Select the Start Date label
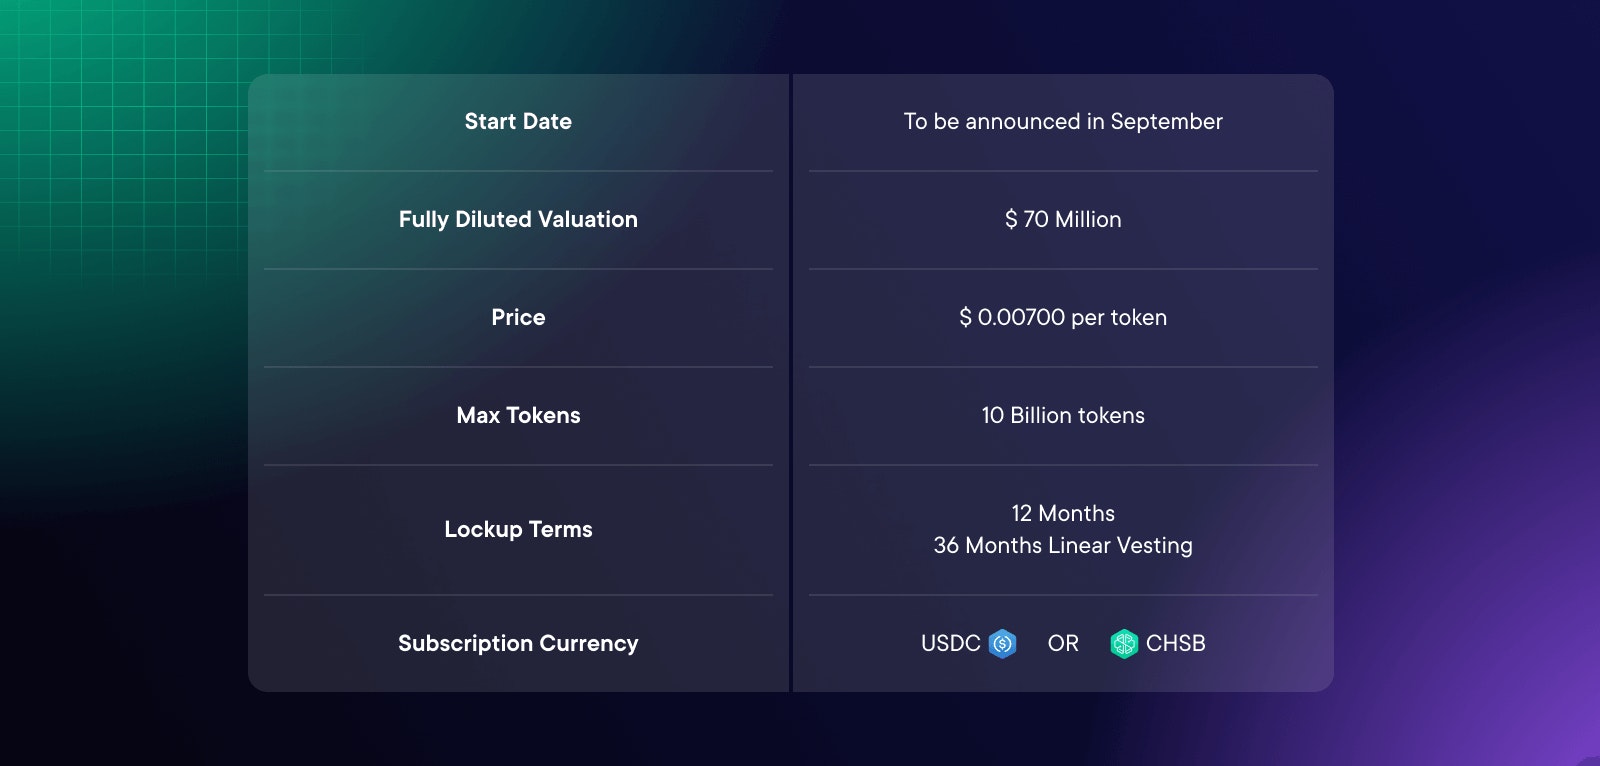The height and width of the screenshot is (766, 1600). pyautogui.click(x=518, y=121)
